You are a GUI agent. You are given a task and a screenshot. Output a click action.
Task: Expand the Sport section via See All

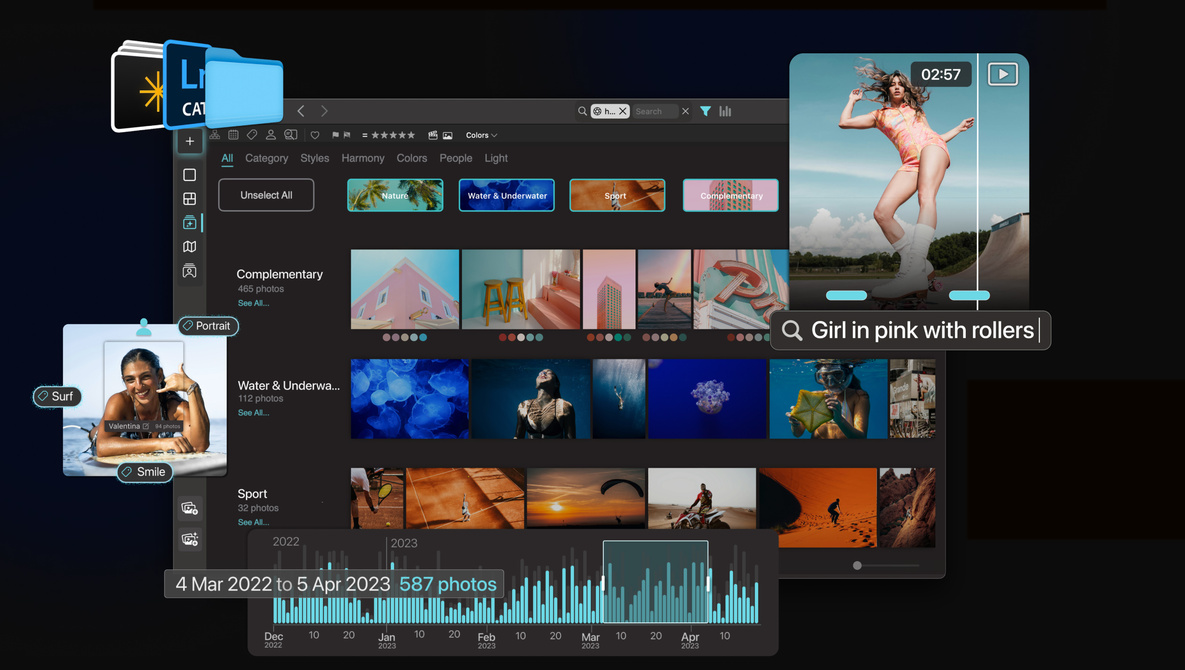[253, 522]
